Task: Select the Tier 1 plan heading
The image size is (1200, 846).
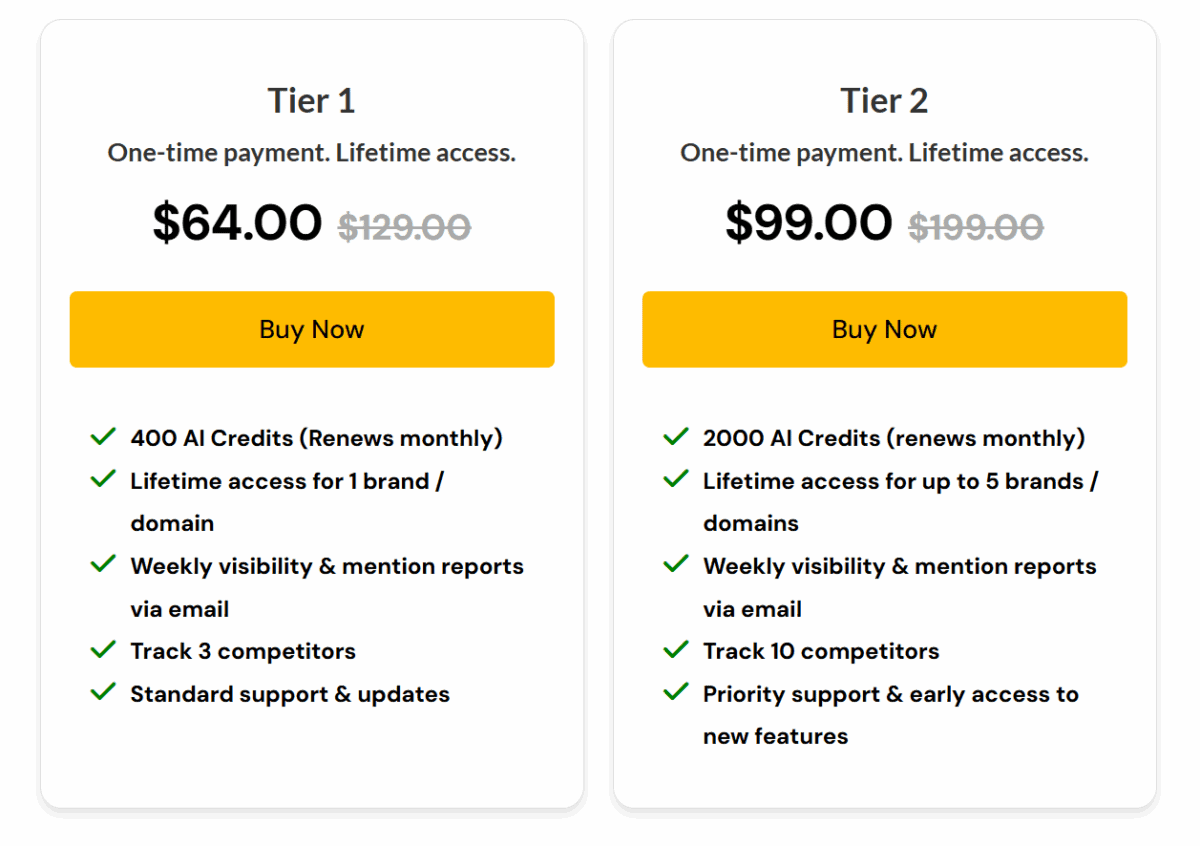Action: [x=311, y=101]
